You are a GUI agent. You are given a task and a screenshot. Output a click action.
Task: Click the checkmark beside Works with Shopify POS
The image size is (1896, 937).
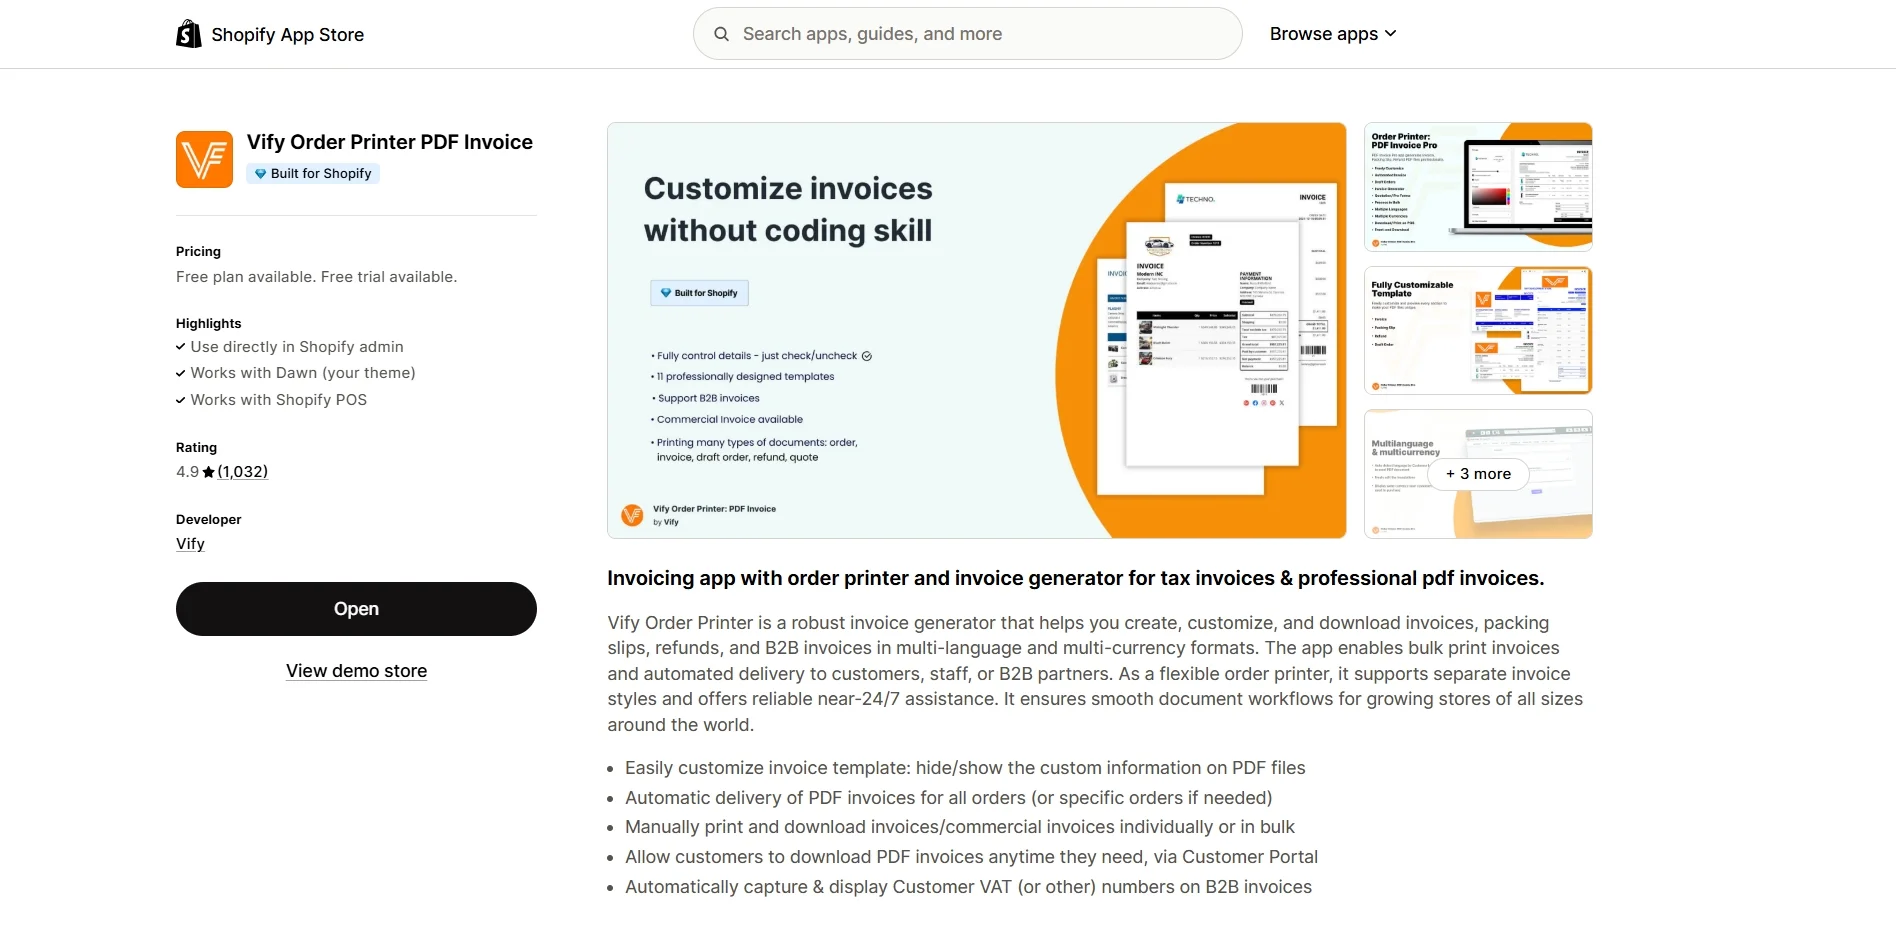180,399
